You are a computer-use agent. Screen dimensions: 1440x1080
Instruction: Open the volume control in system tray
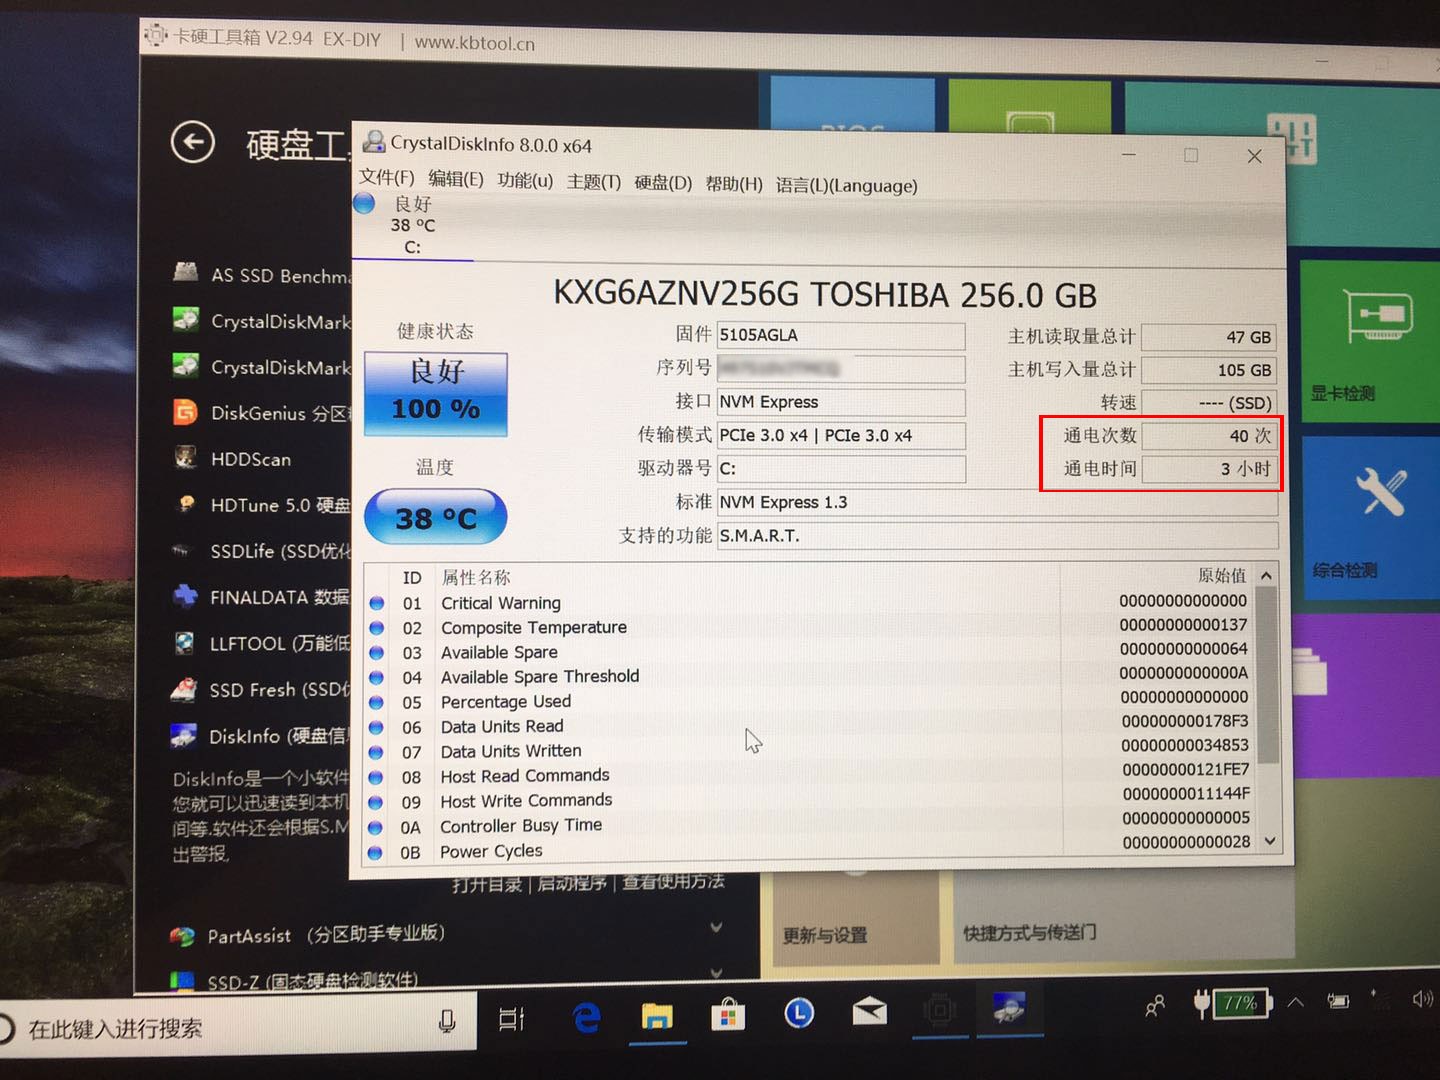click(x=1423, y=998)
